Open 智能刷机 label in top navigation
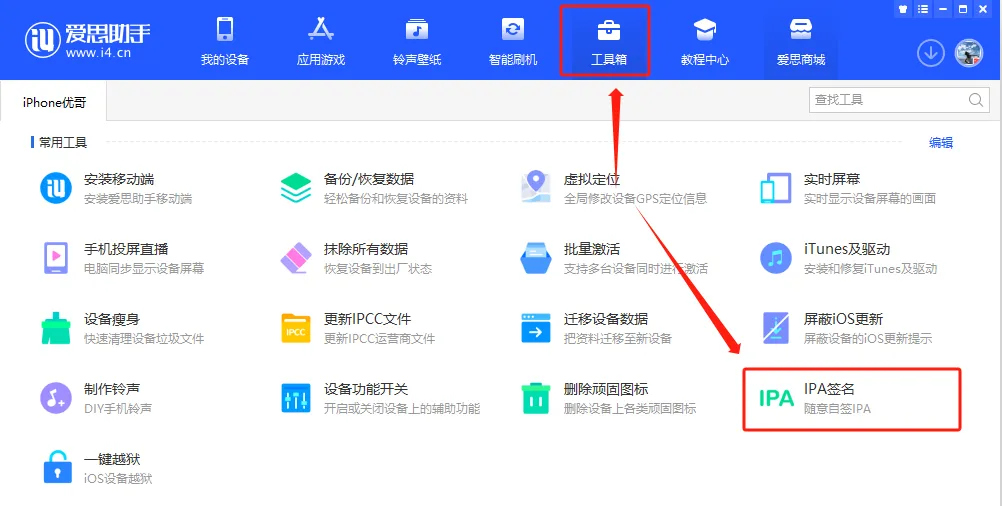This screenshot has width=1002, height=506. (513, 59)
